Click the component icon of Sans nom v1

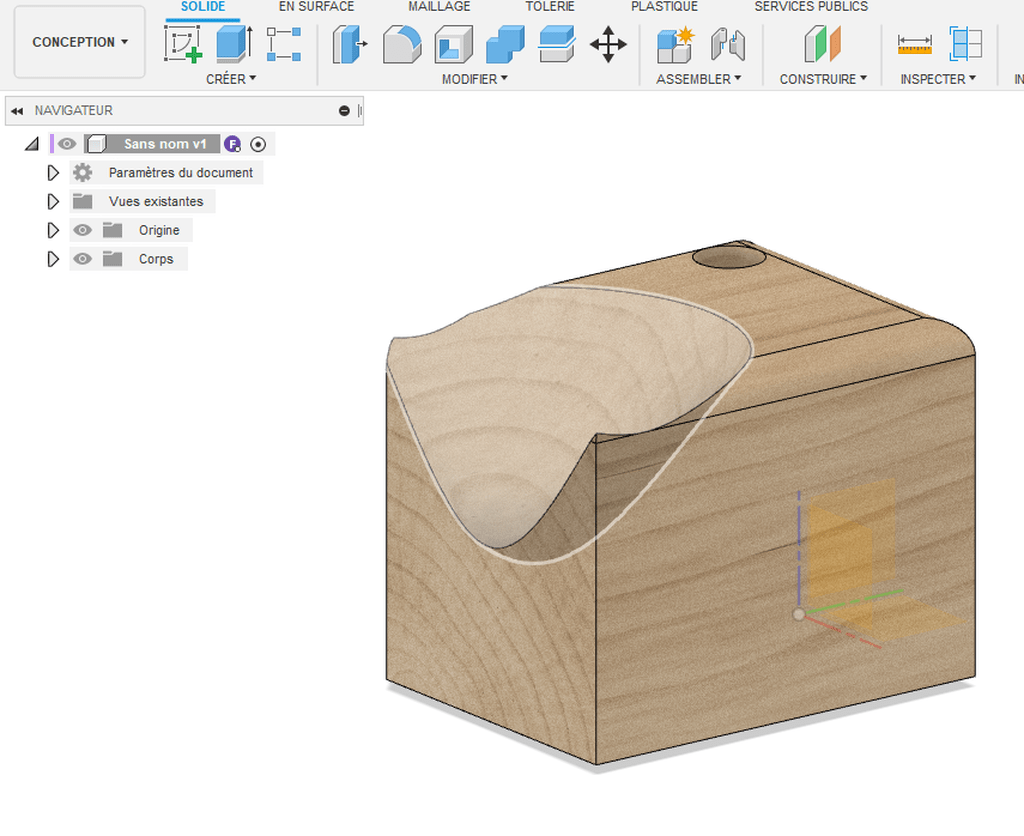(96, 144)
